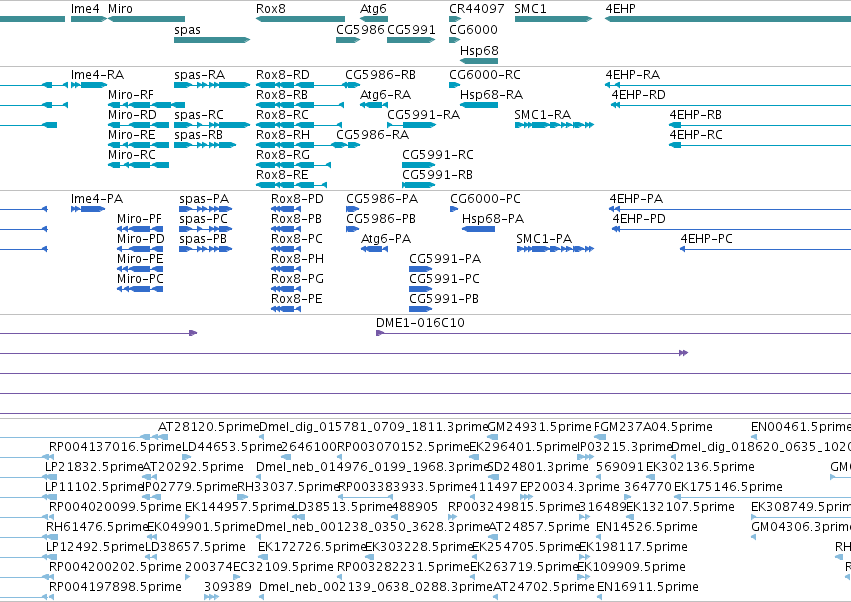This screenshot has width=851, height=602.
Task: Select the Atg6-RA transcript label
Action: click(x=385, y=95)
